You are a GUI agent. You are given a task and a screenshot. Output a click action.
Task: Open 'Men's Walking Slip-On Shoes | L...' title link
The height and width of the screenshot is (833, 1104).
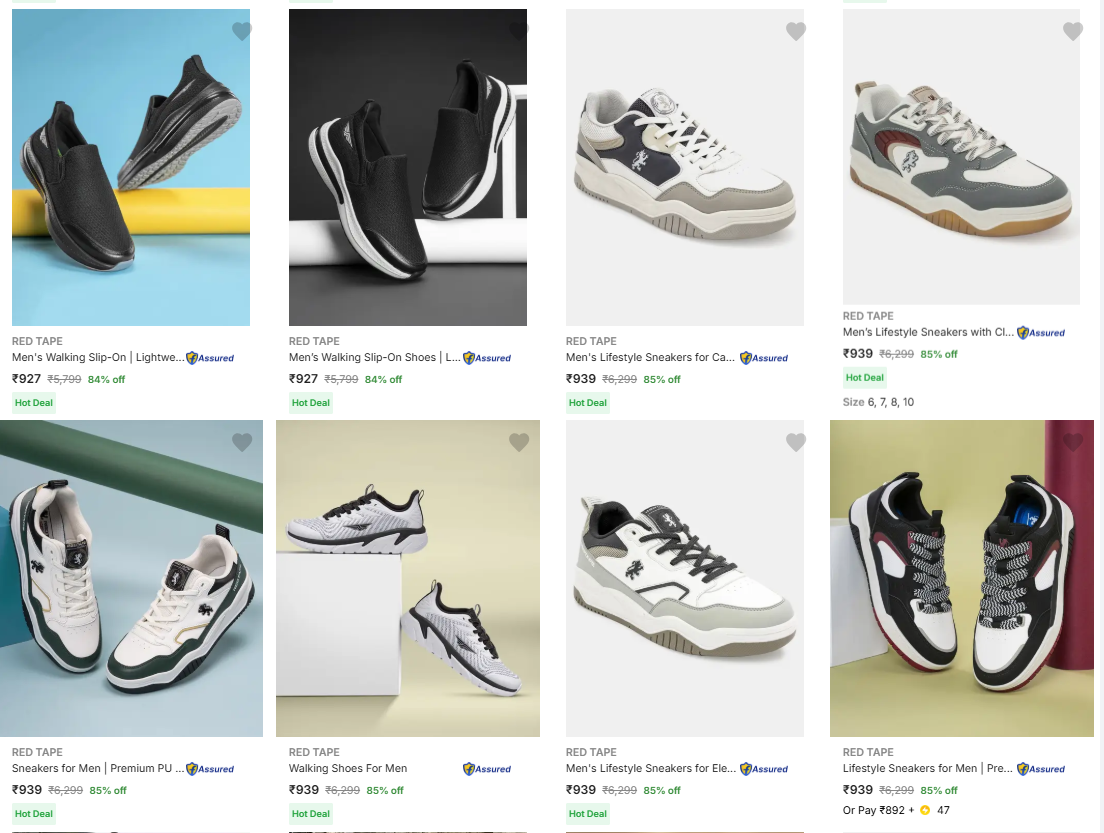point(374,357)
